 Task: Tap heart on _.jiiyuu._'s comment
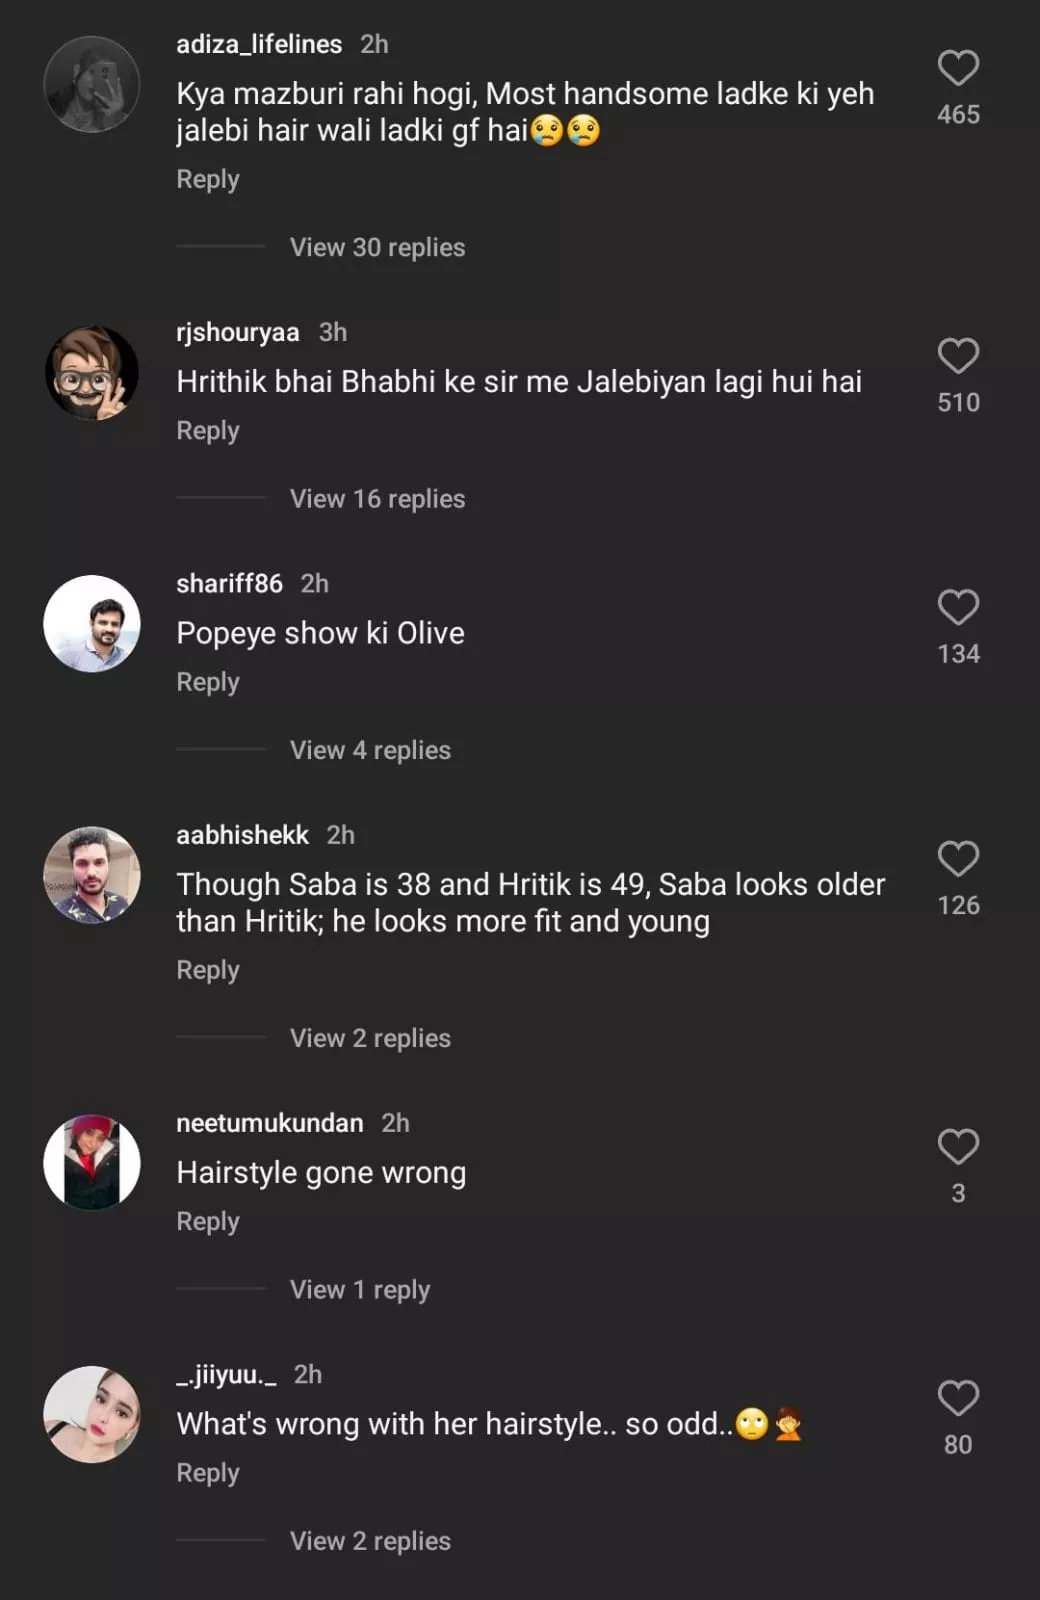point(957,1398)
